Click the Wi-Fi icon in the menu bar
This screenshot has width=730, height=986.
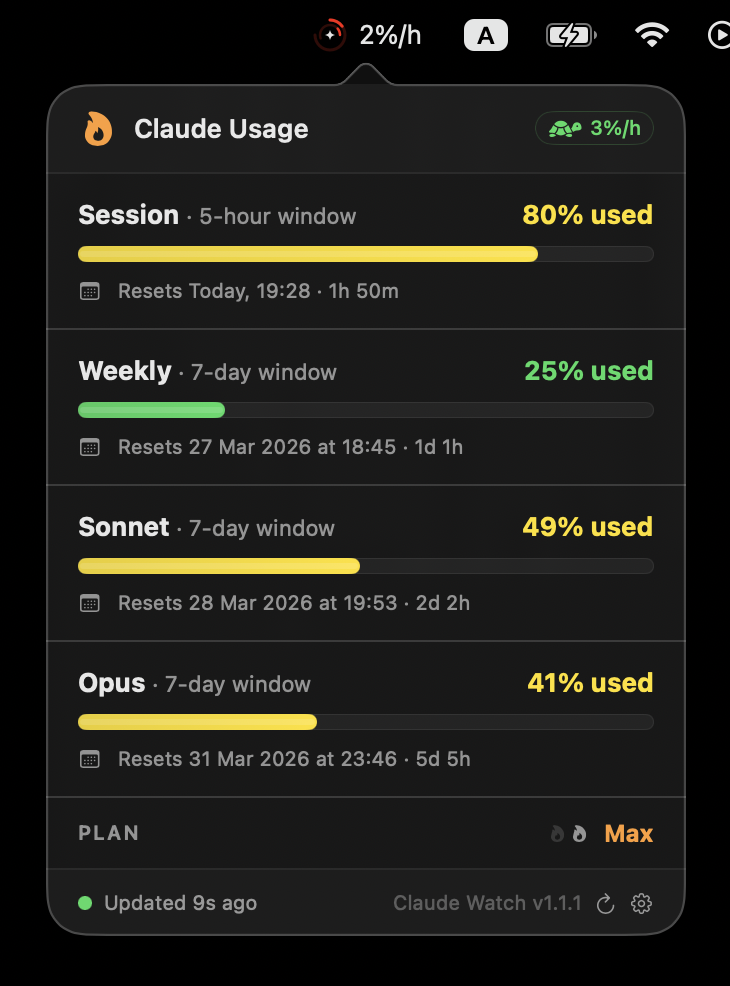(x=652, y=34)
